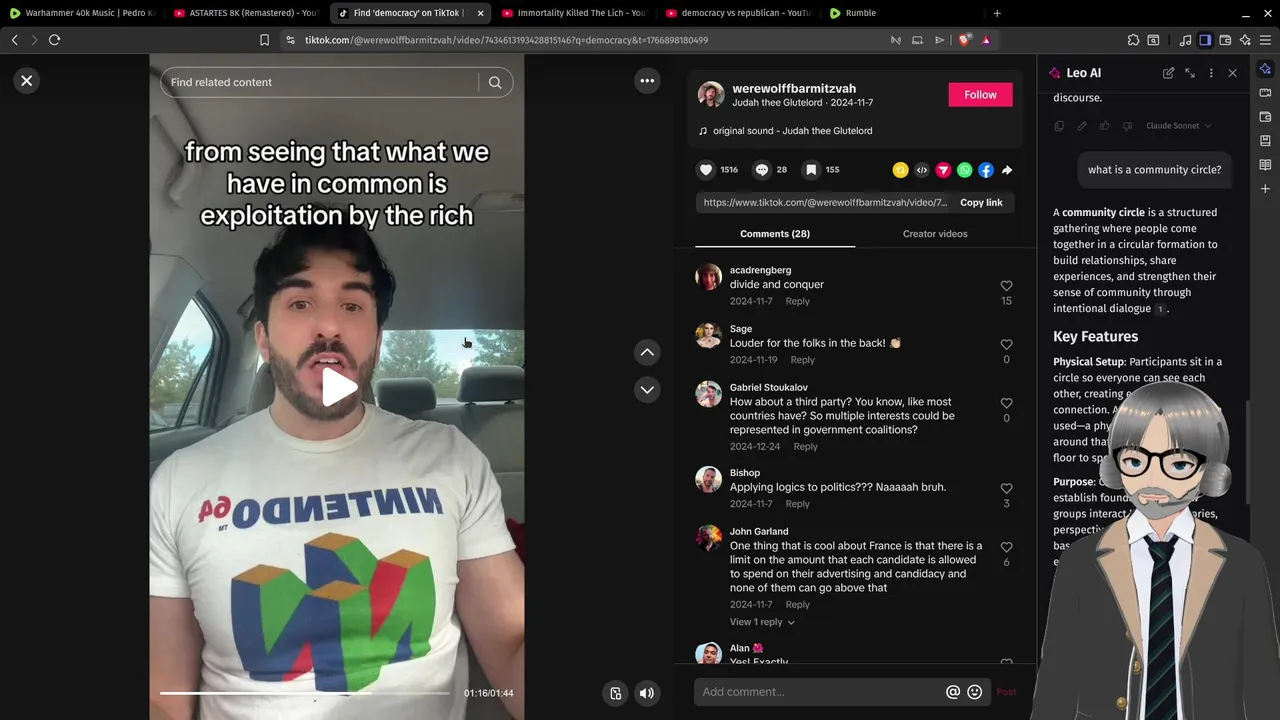Focus the Add comment input field

[820, 692]
